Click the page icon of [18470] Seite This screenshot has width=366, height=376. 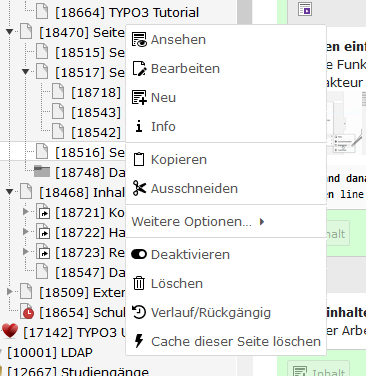[26, 32]
